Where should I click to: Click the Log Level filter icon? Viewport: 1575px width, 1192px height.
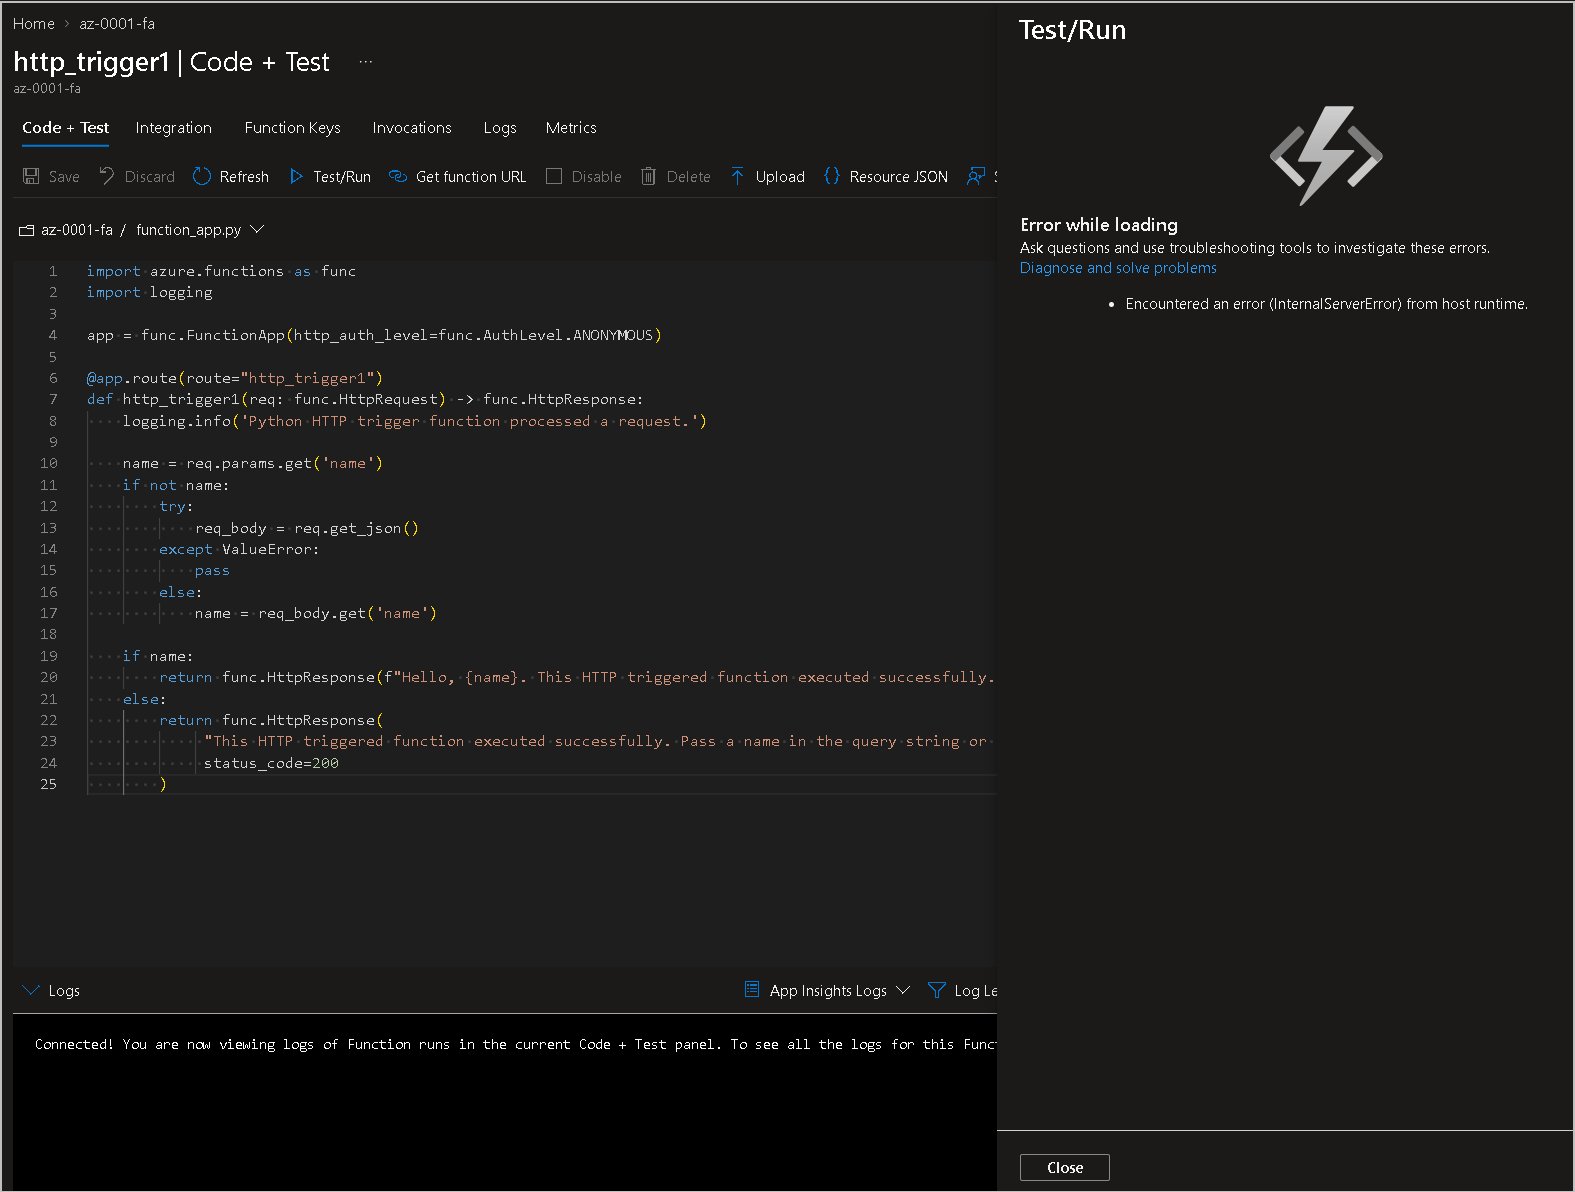tap(937, 990)
